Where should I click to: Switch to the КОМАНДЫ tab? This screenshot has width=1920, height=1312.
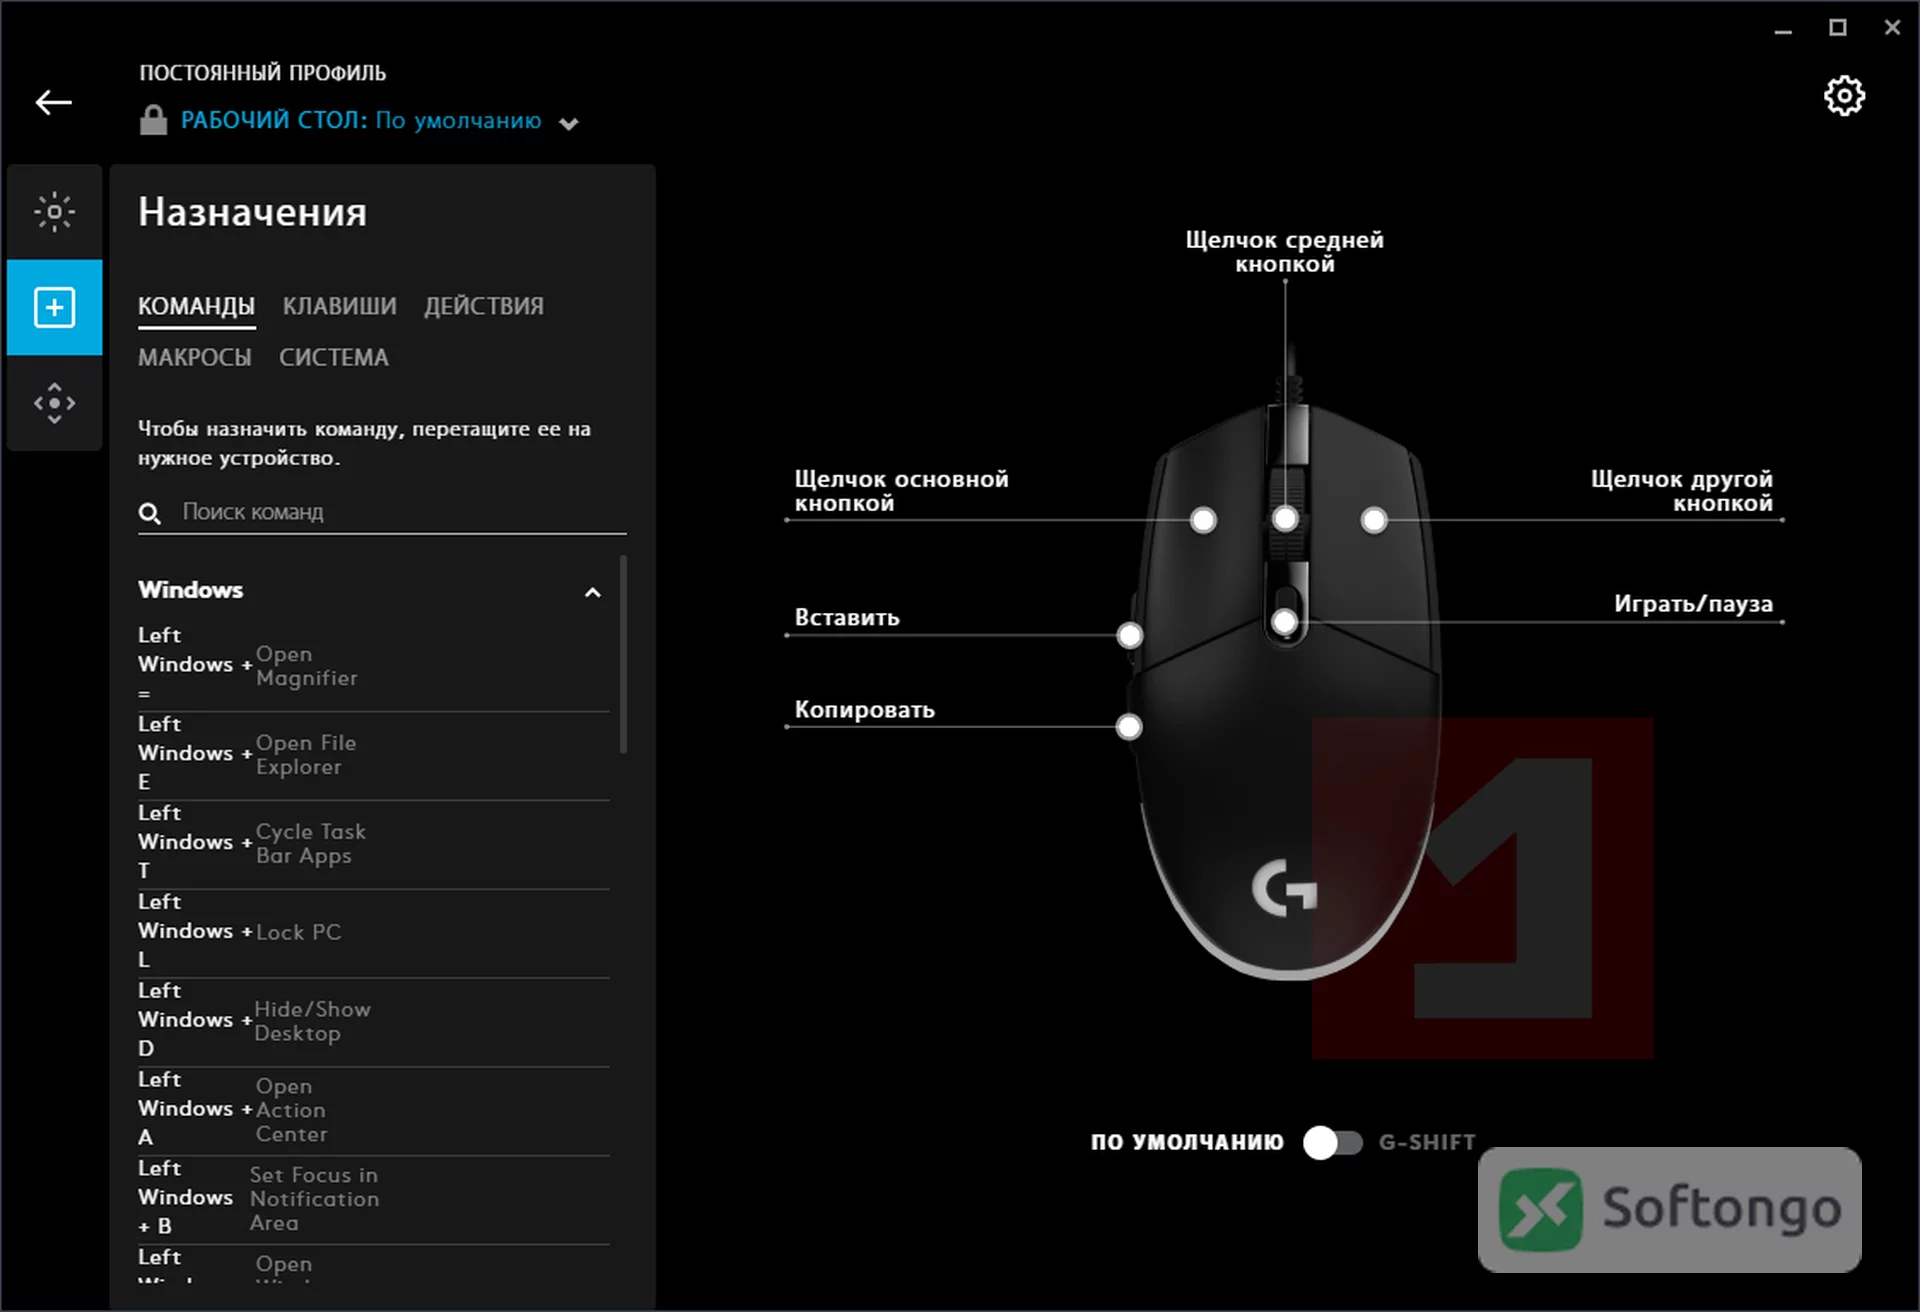click(196, 306)
